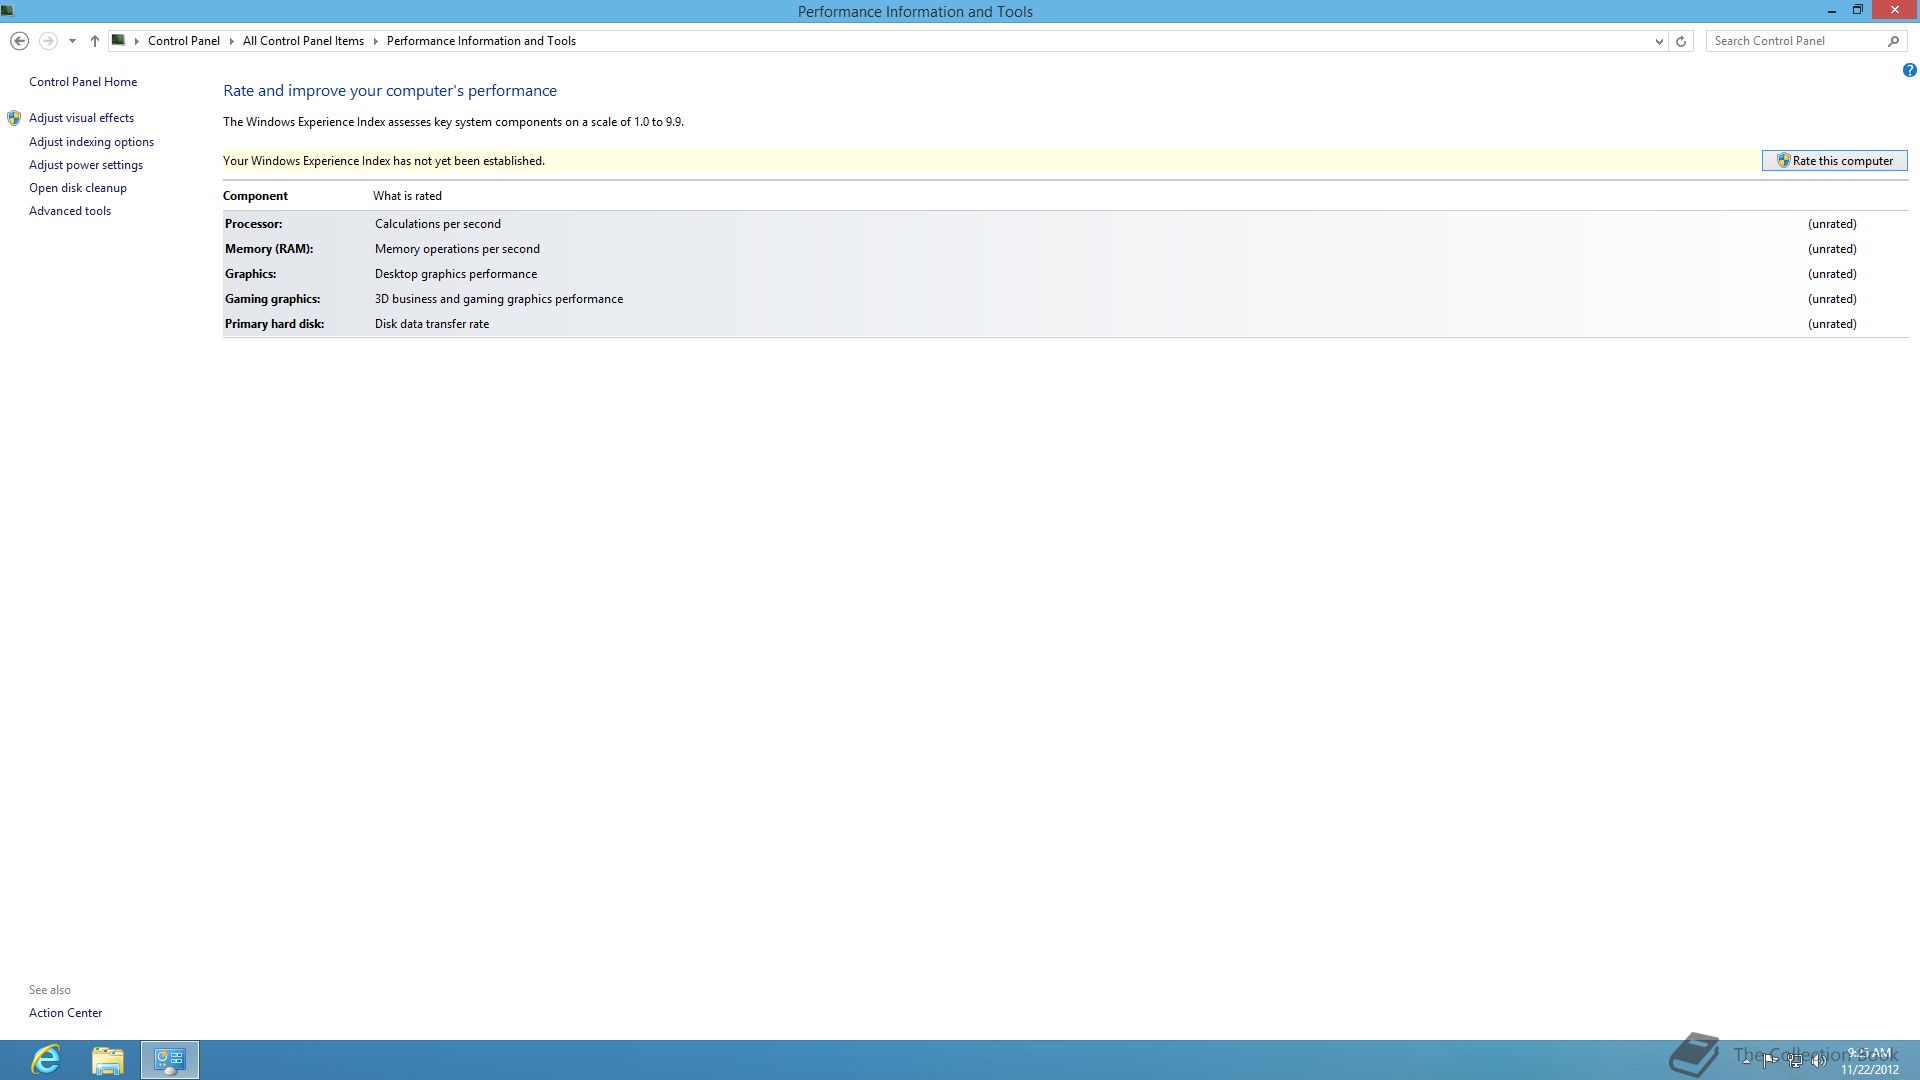Click the shield icon beside Adjust visual effects
The image size is (1920, 1080).
14,118
